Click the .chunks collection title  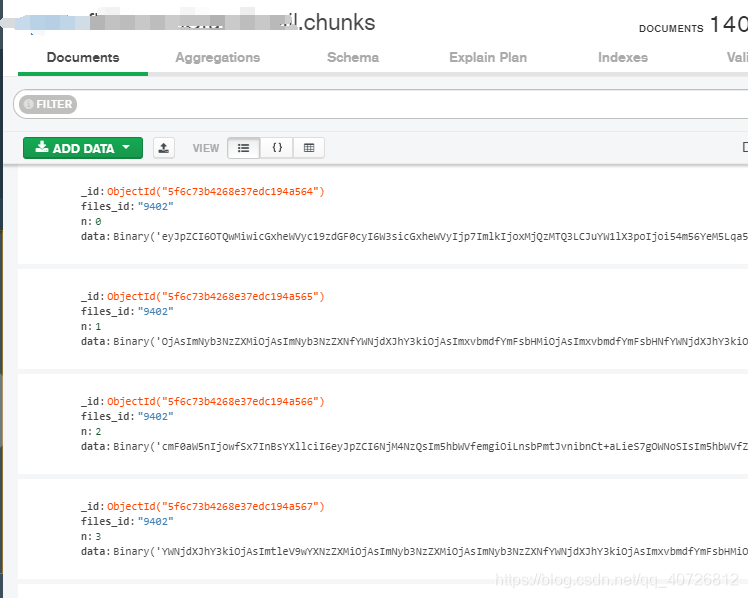tap(337, 22)
